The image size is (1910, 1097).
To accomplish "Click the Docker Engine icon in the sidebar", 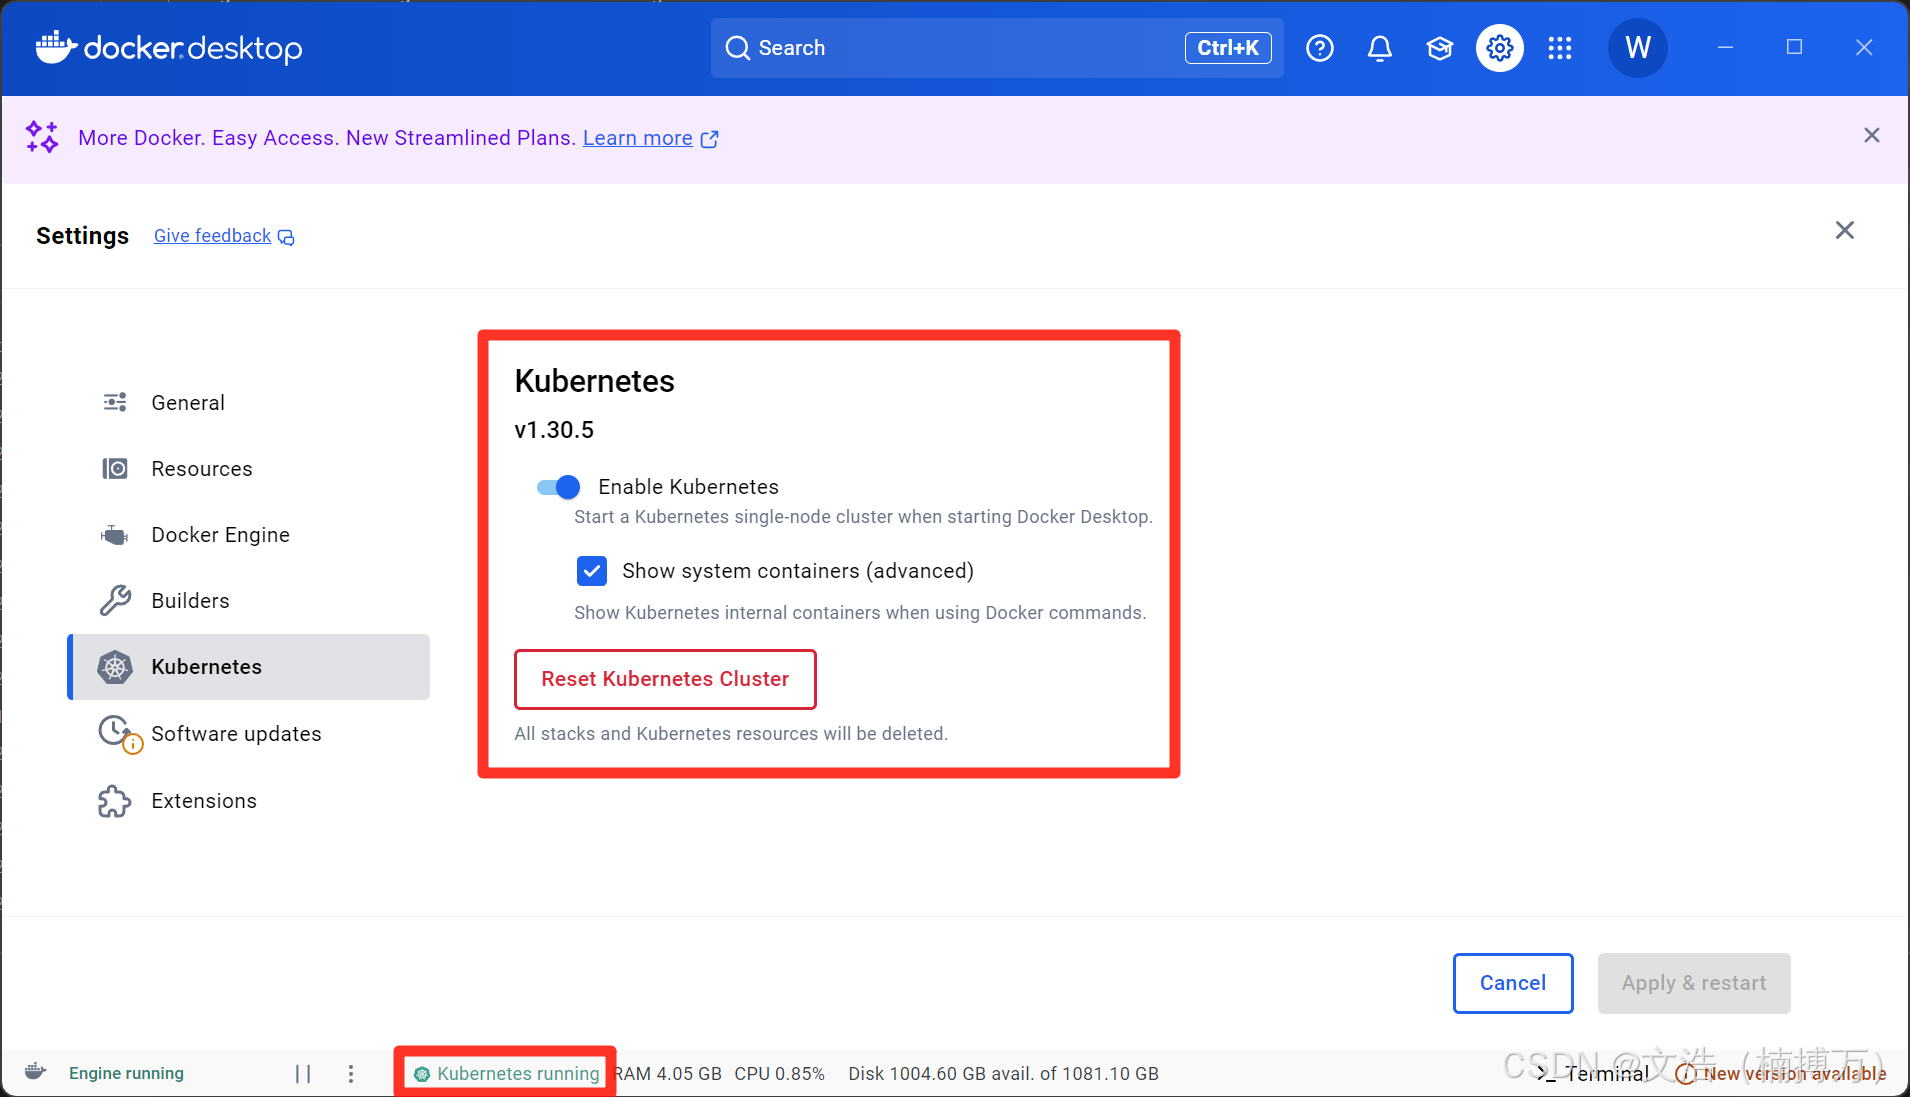I will click(115, 535).
